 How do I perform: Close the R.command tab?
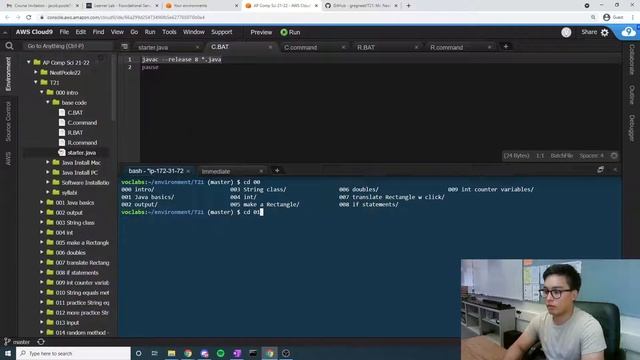489,47
